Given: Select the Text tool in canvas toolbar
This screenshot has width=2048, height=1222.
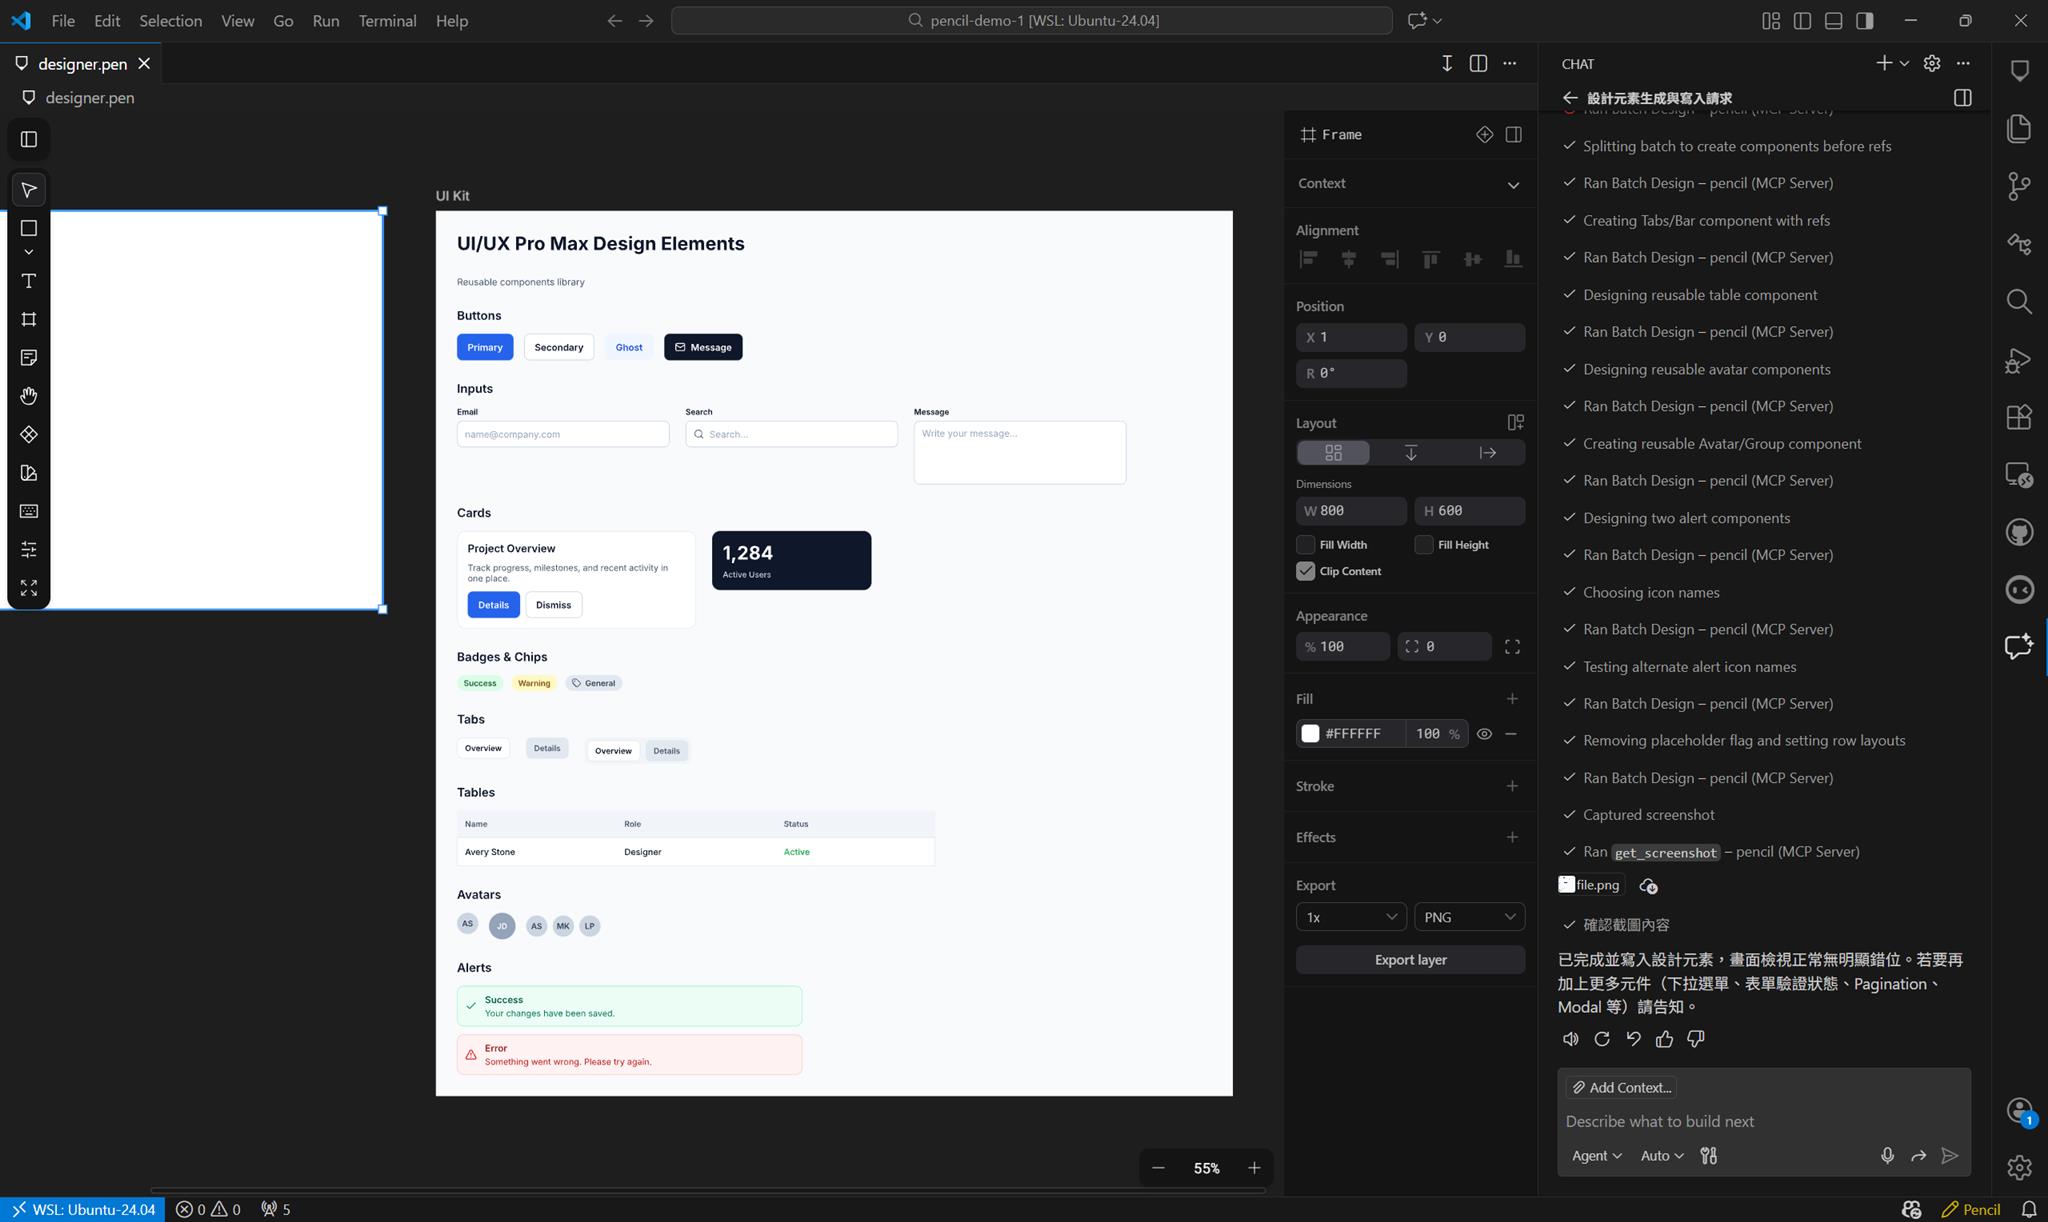Looking at the screenshot, I should [x=29, y=281].
